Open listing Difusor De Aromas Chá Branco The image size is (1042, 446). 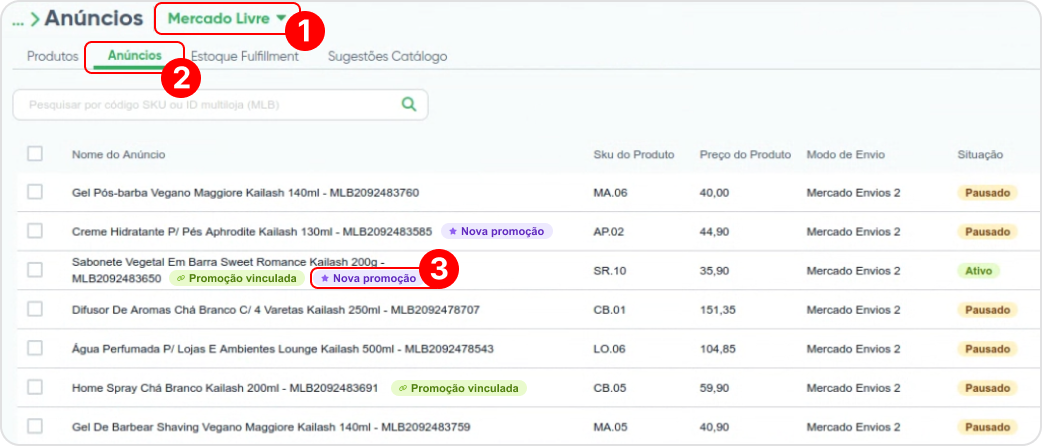pyautogui.click(x=276, y=310)
